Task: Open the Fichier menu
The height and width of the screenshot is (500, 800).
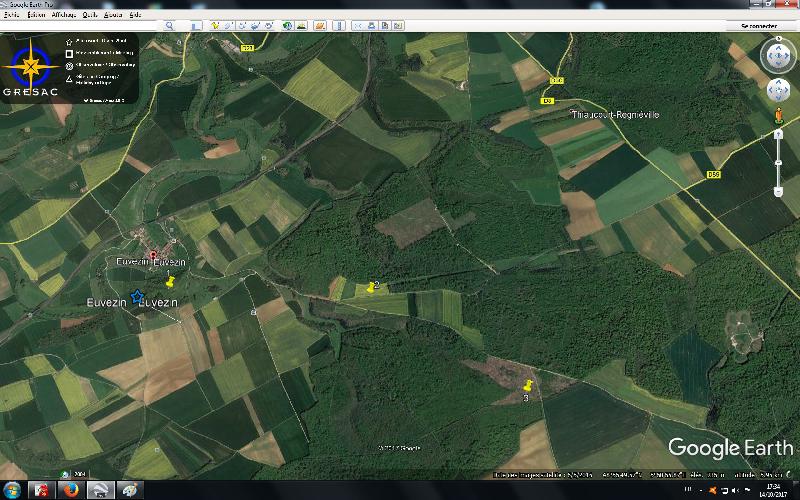Action: 11,15
